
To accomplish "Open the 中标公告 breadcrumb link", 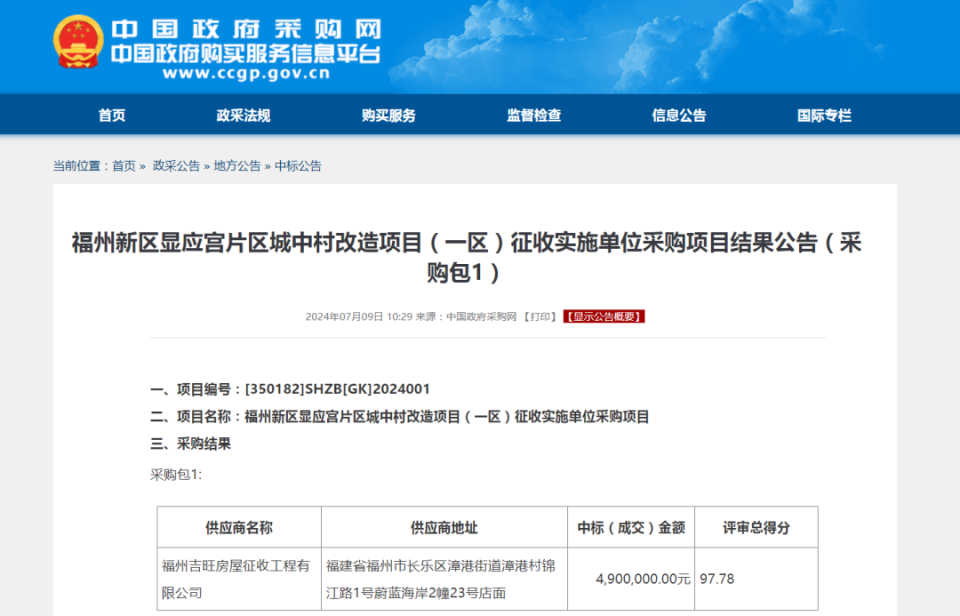I will tap(298, 166).
